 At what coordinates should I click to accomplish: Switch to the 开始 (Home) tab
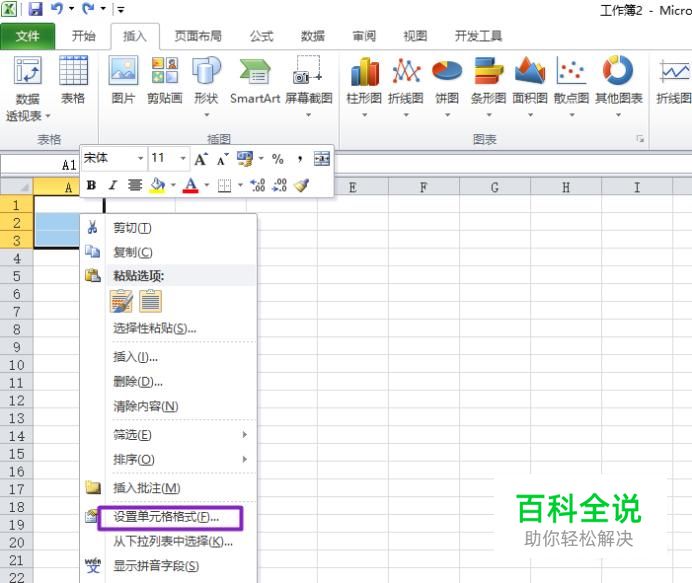[x=83, y=36]
